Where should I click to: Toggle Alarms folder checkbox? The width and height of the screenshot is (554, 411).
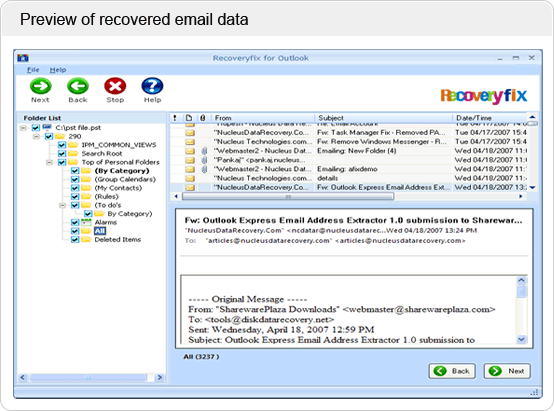tap(75, 222)
